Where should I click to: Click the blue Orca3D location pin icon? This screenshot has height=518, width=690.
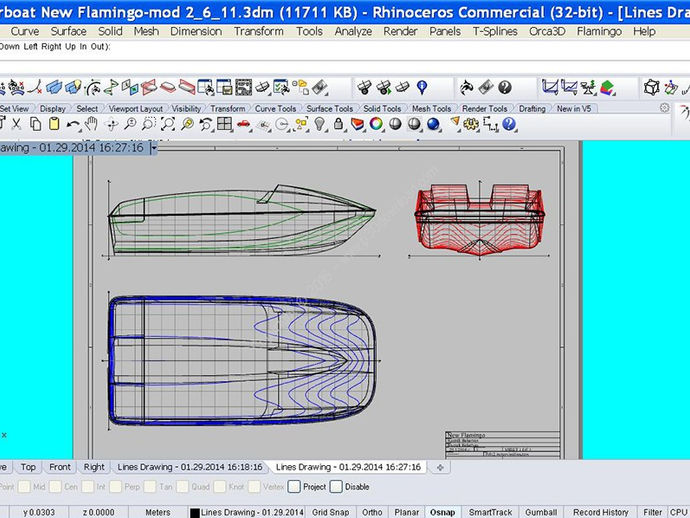coord(422,87)
